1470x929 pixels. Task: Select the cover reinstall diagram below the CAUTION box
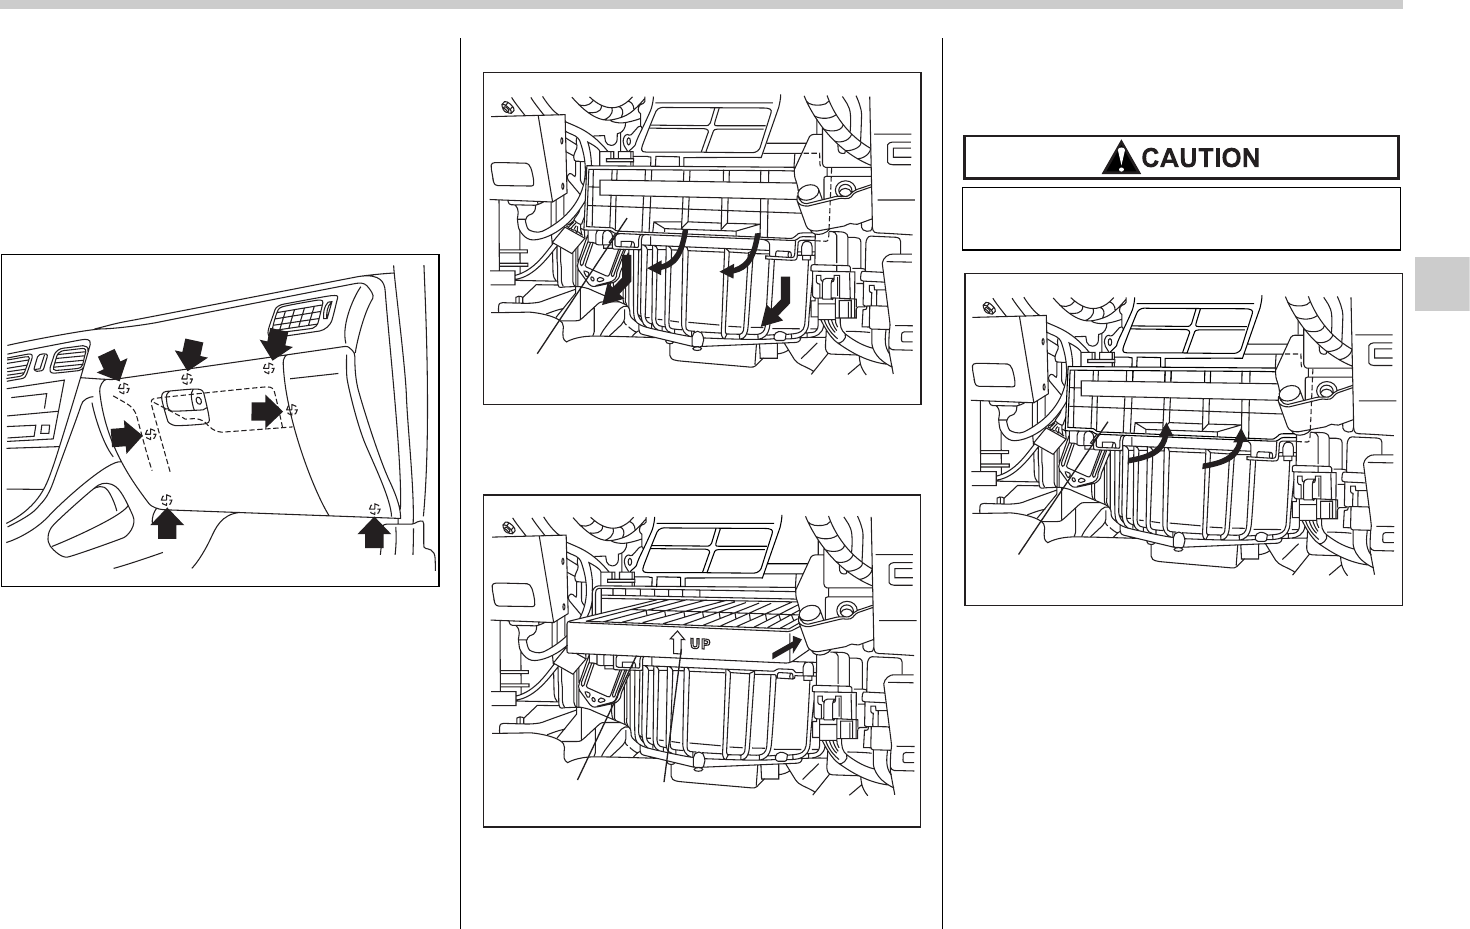(x=1183, y=439)
